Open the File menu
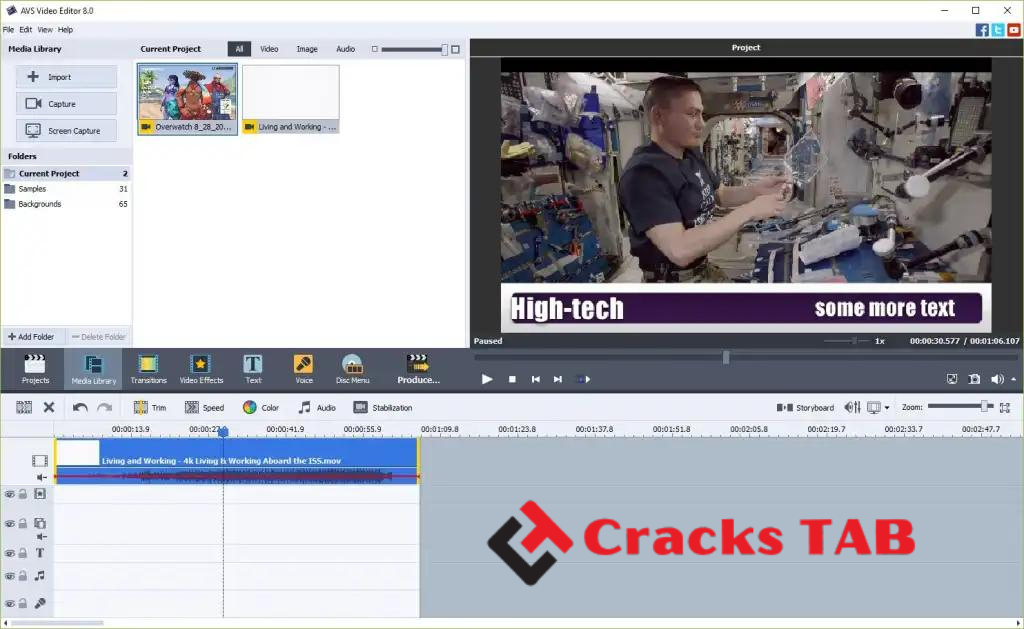Screen dimensions: 1024x629 pyautogui.click(x=8, y=29)
